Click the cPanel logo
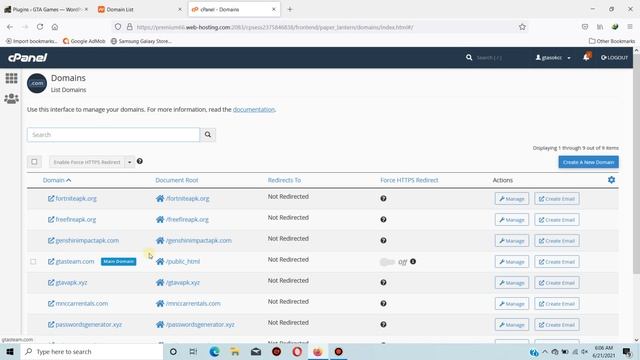This screenshot has height=360, width=640. [27, 58]
